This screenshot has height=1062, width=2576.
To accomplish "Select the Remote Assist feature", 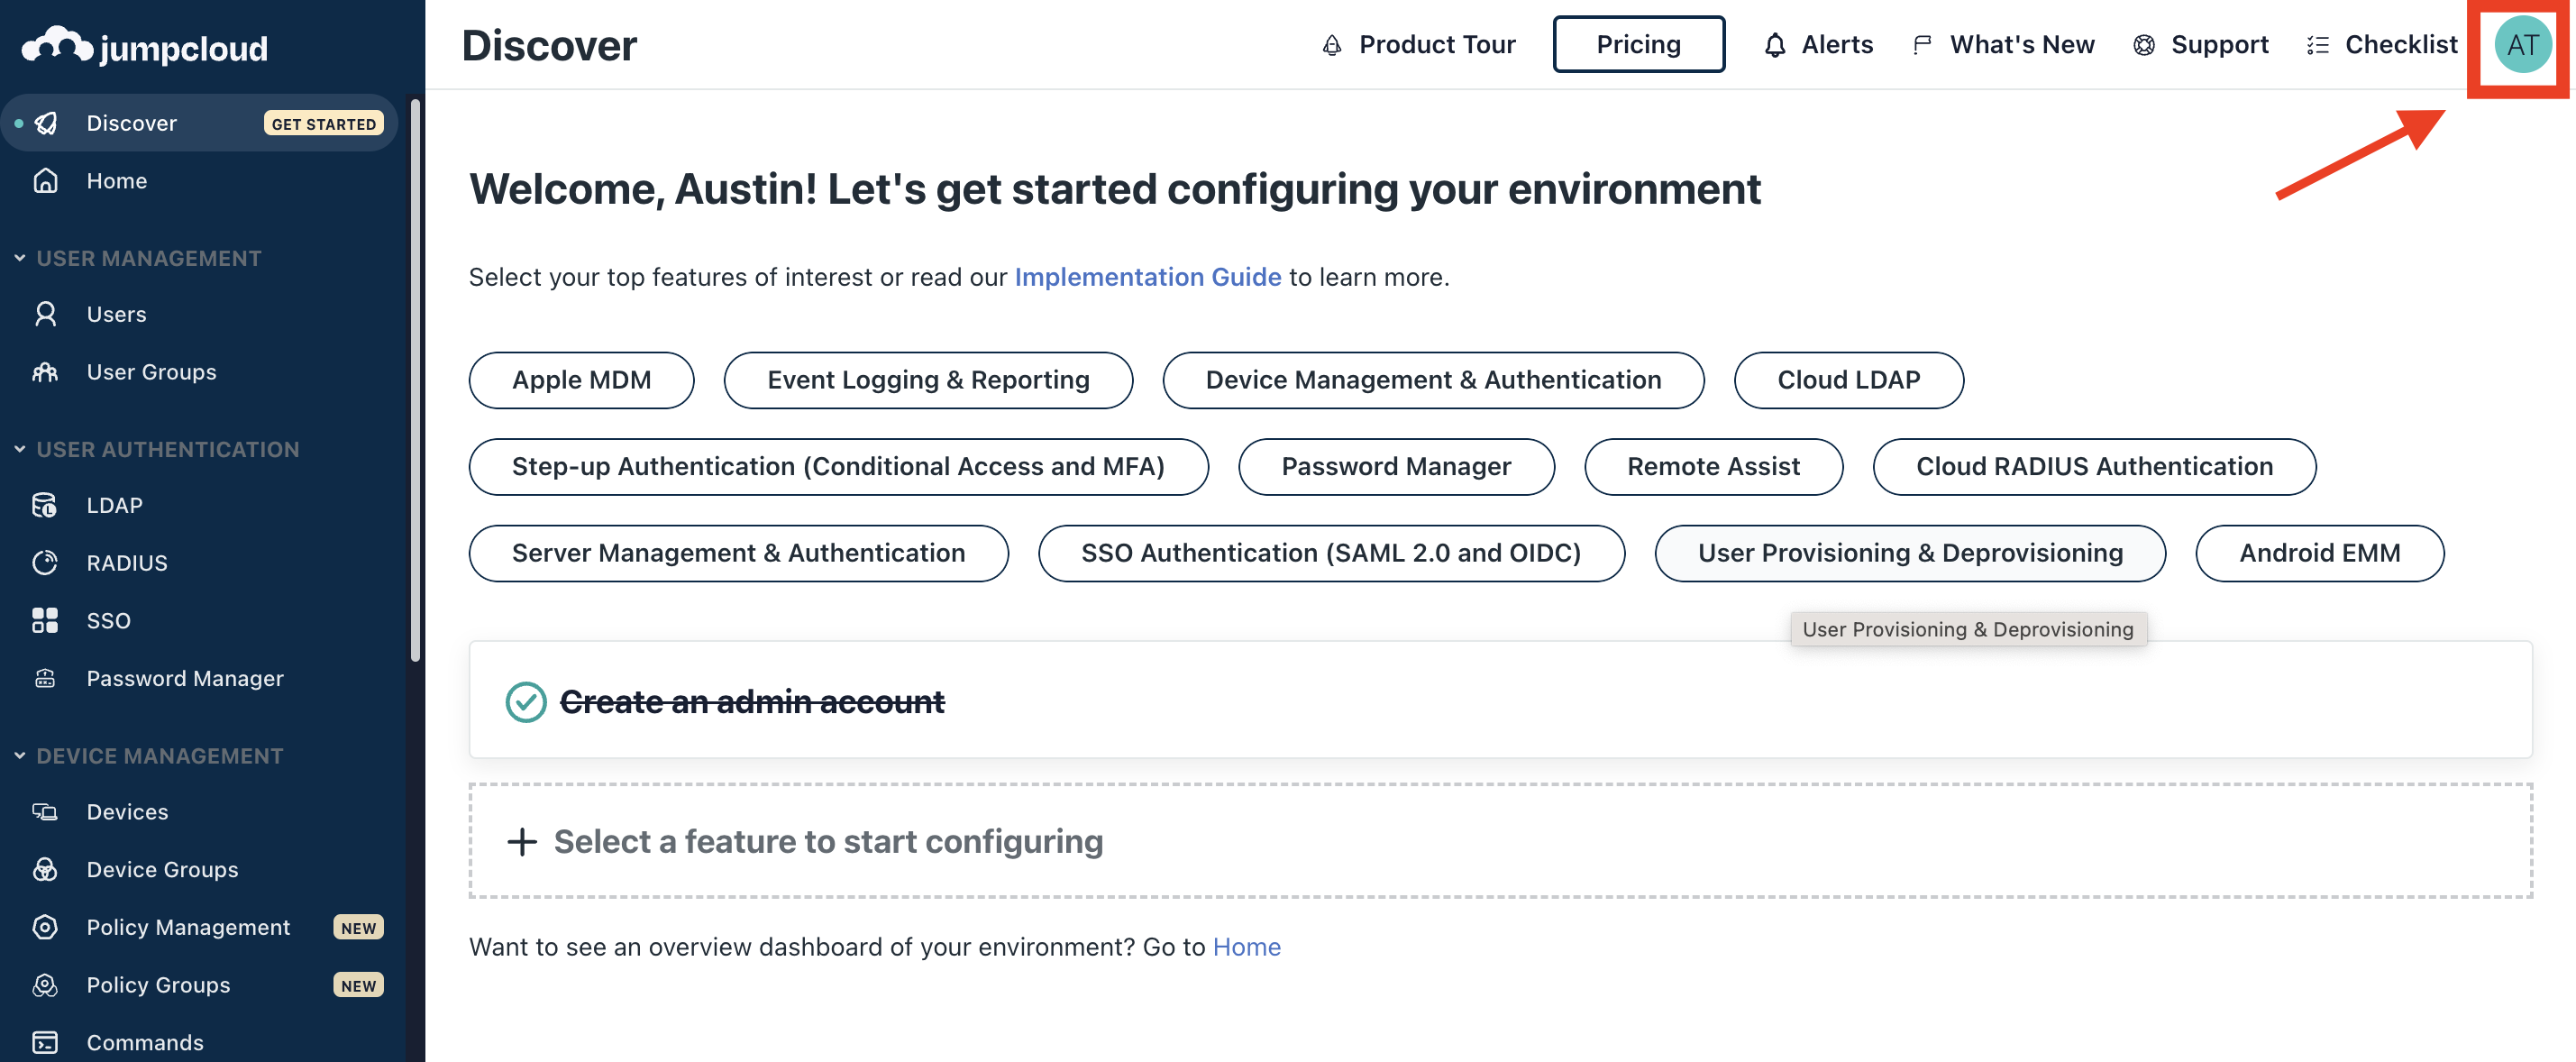I will tap(1713, 467).
